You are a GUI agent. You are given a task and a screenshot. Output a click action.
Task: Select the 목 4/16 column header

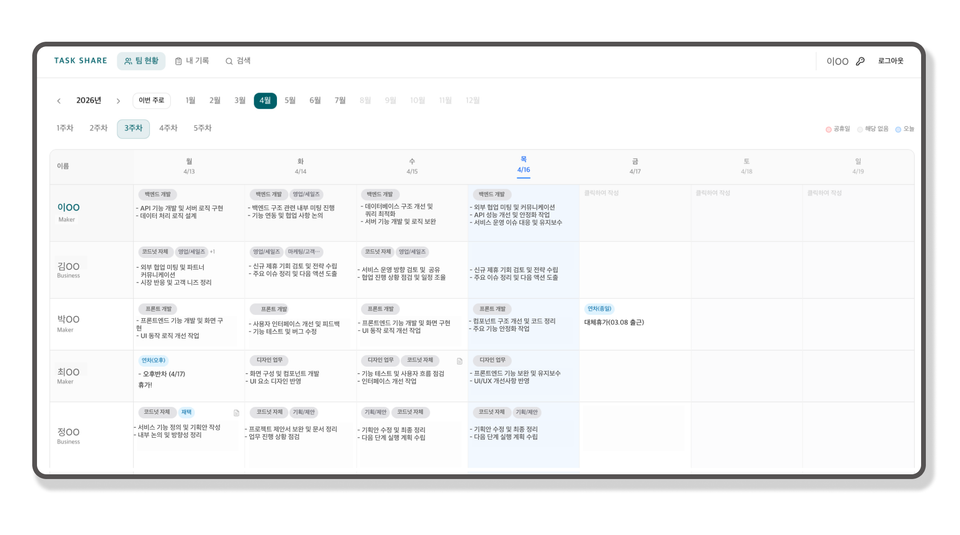click(x=523, y=165)
